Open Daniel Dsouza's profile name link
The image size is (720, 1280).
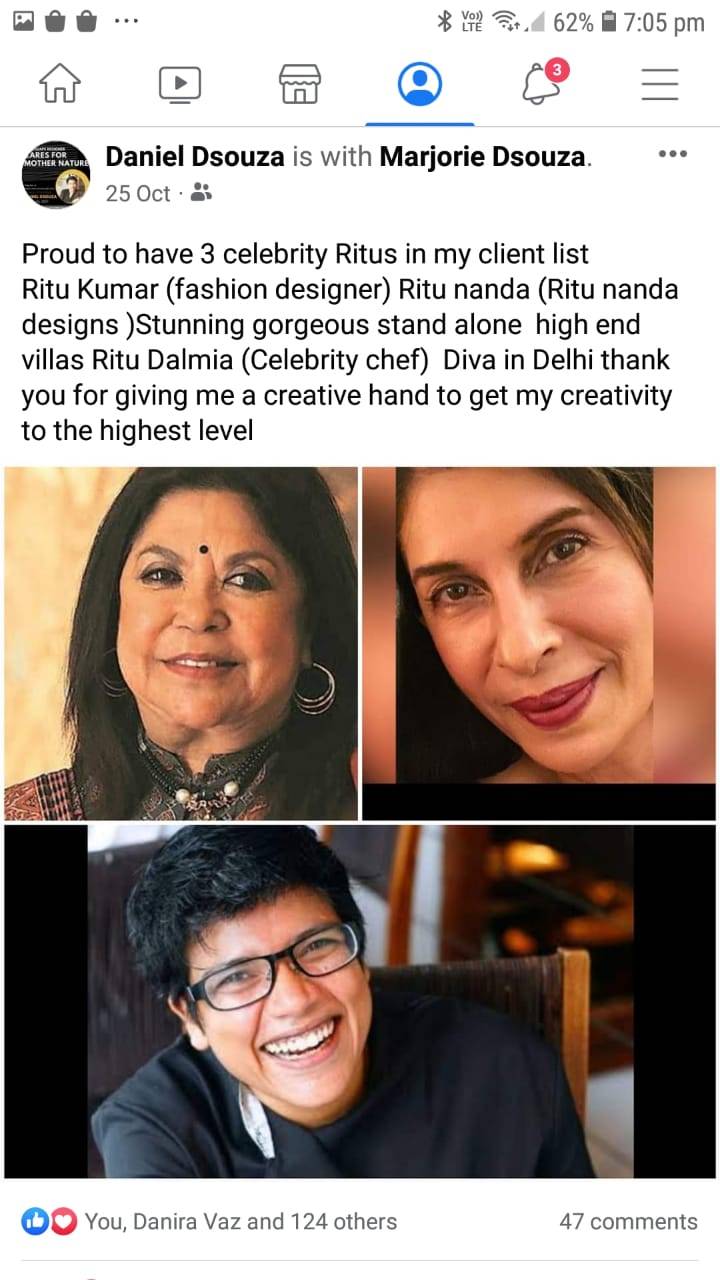tap(195, 157)
